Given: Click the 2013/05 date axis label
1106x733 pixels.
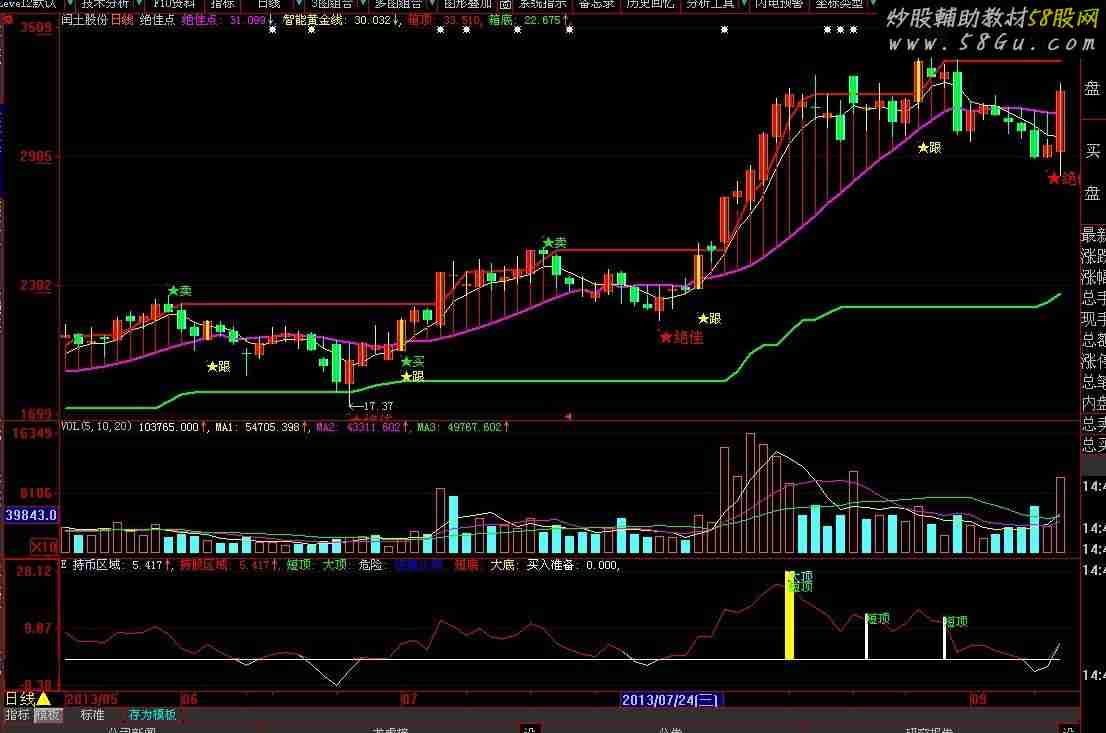Looking at the screenshot, I should [92, 700].
